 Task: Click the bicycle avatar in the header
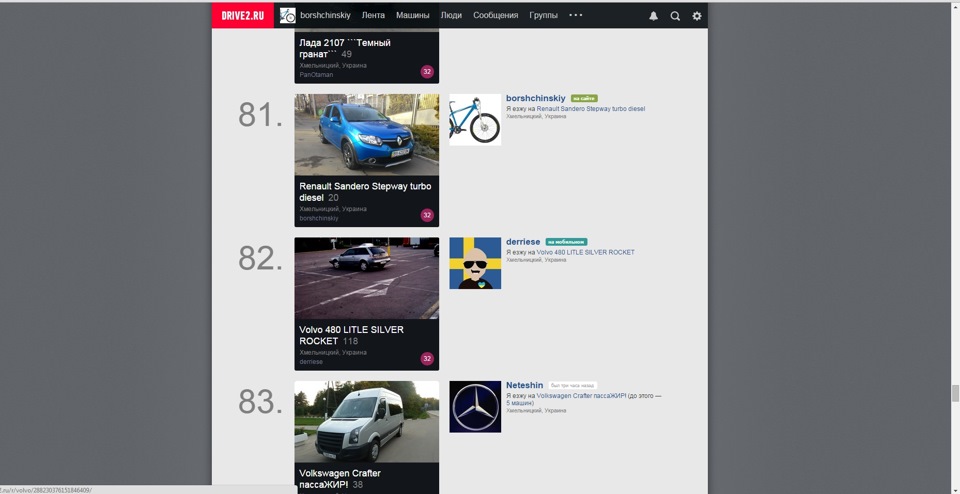point(288,15)
